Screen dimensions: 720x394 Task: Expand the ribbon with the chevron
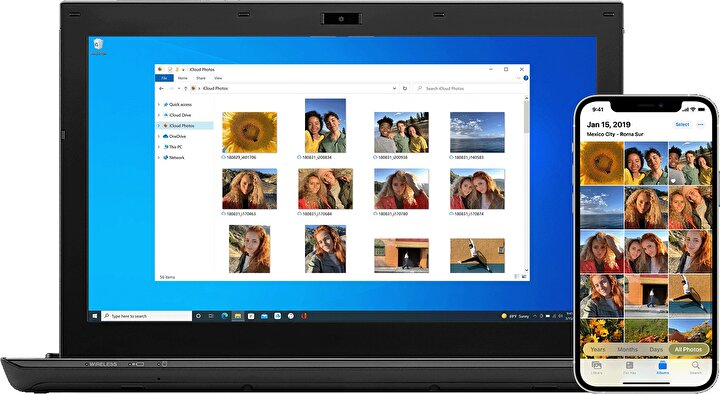click(519, 78)
